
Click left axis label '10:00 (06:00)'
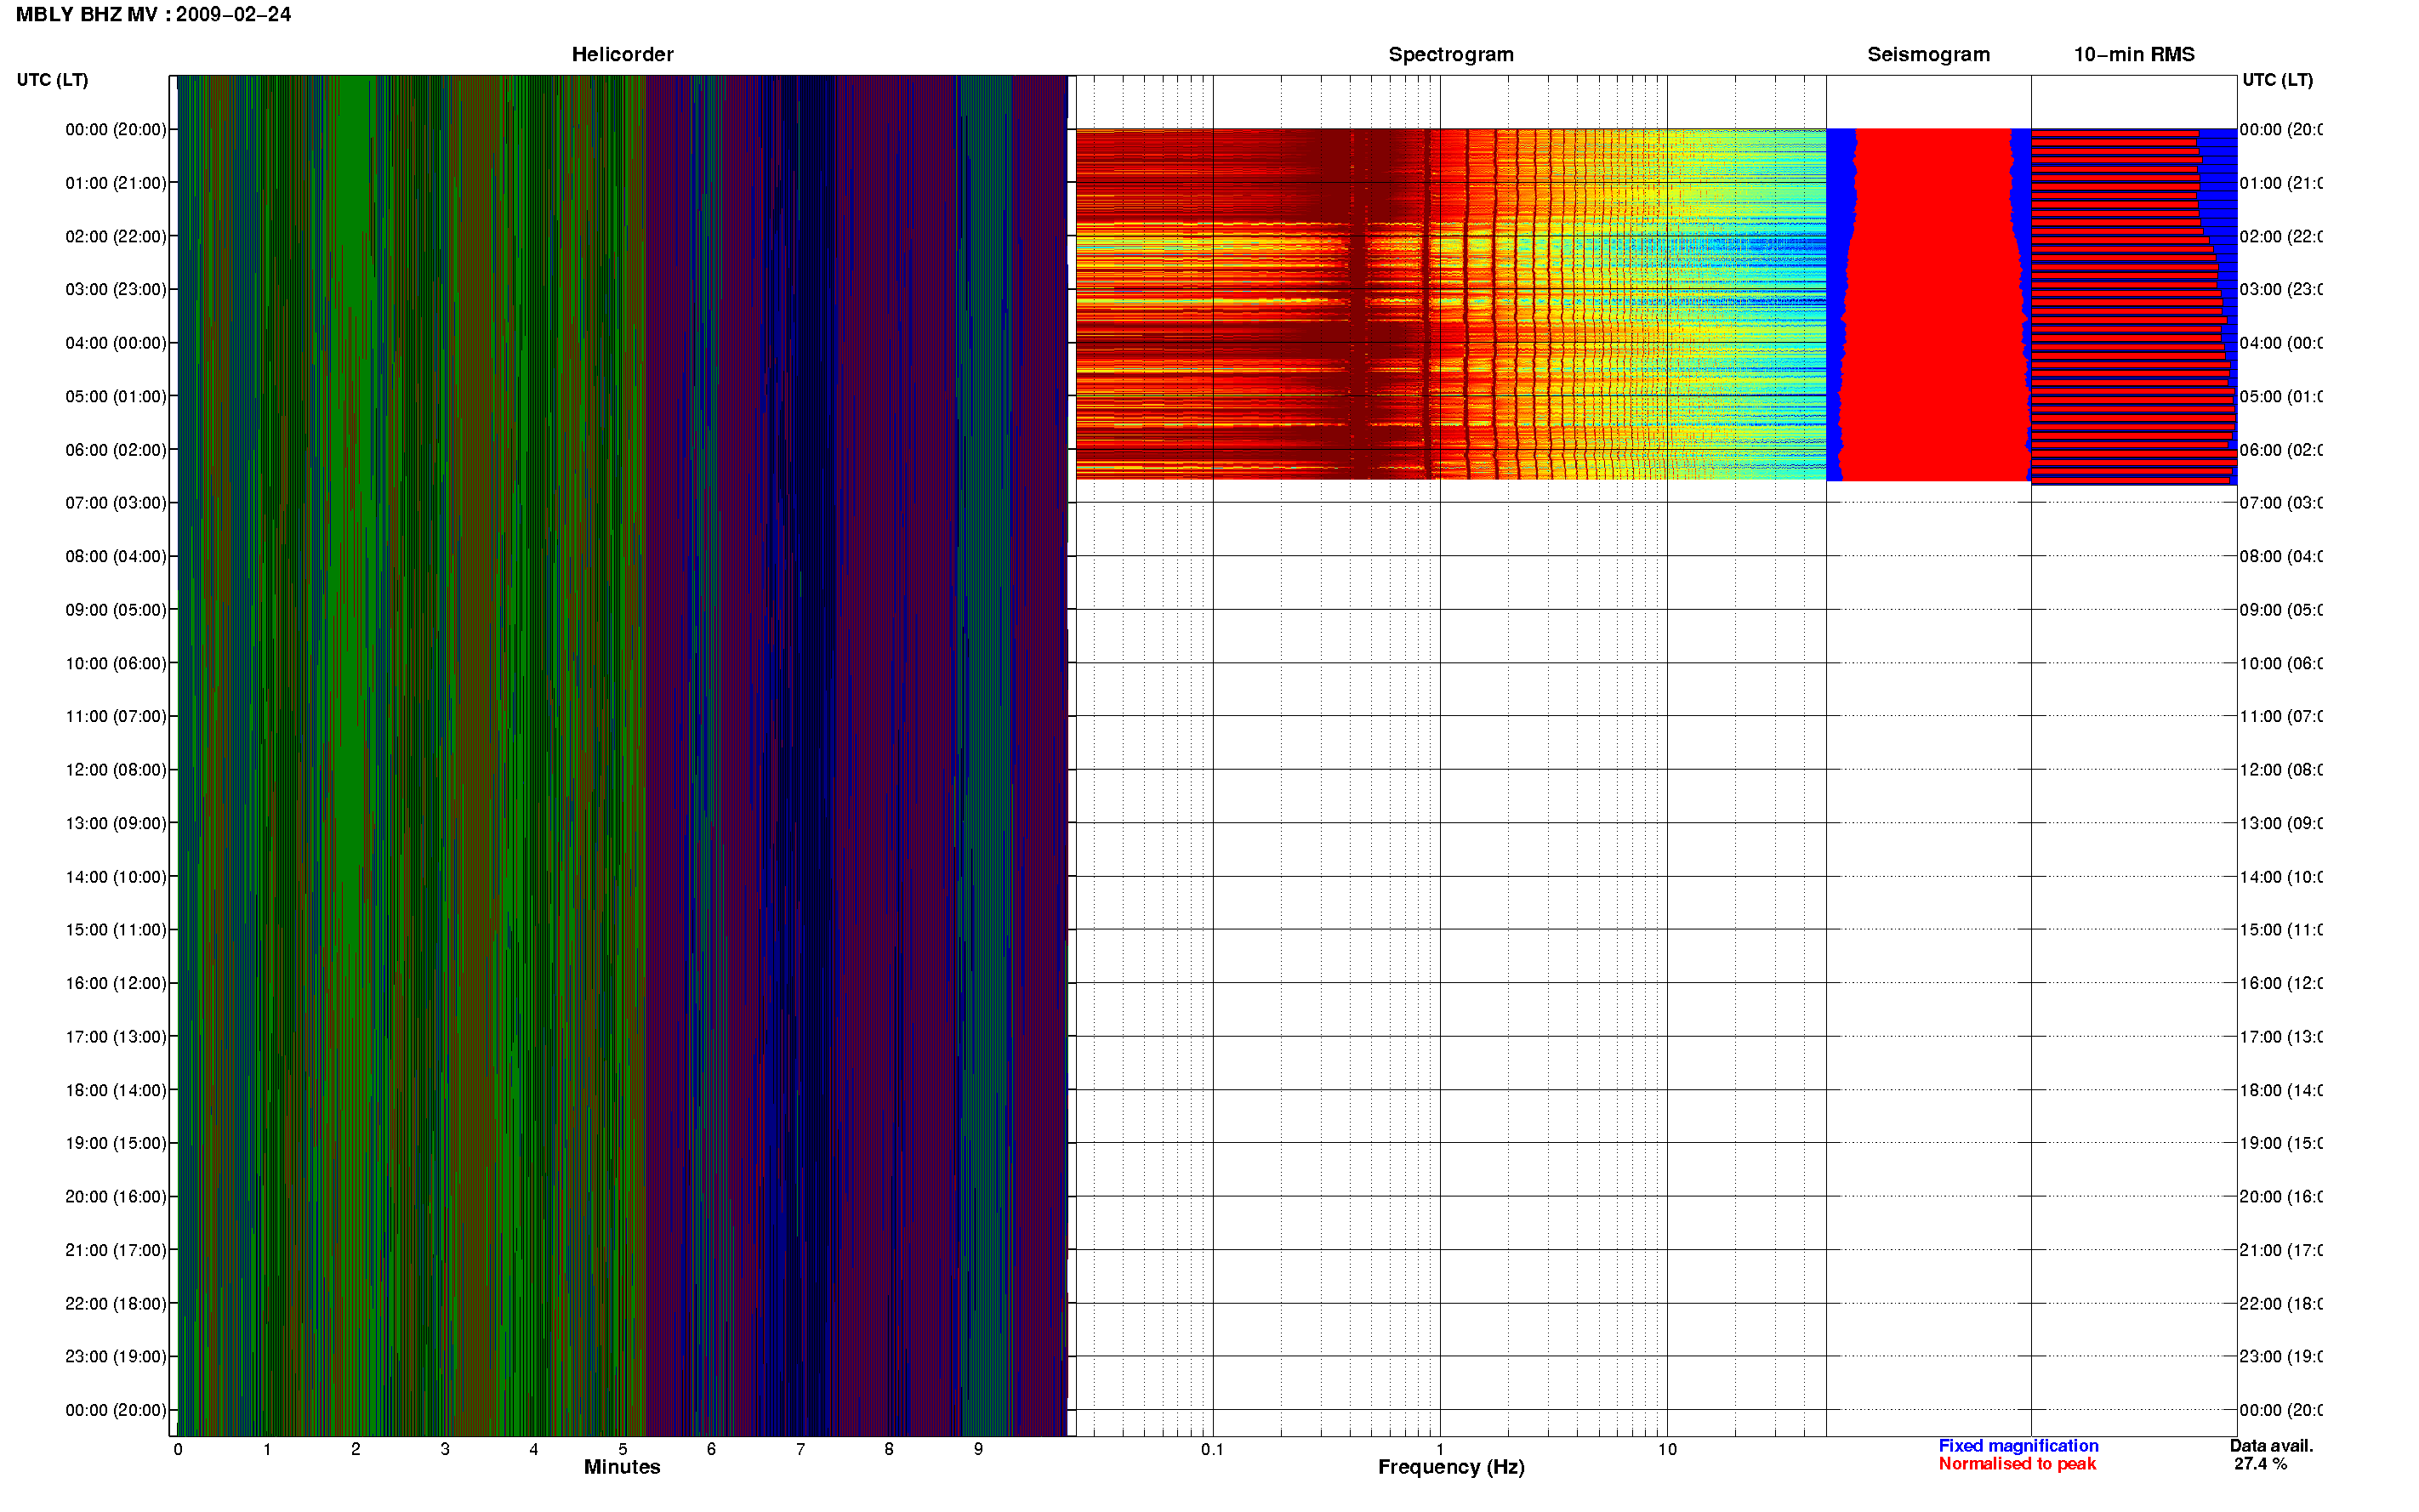click(116, 663)
